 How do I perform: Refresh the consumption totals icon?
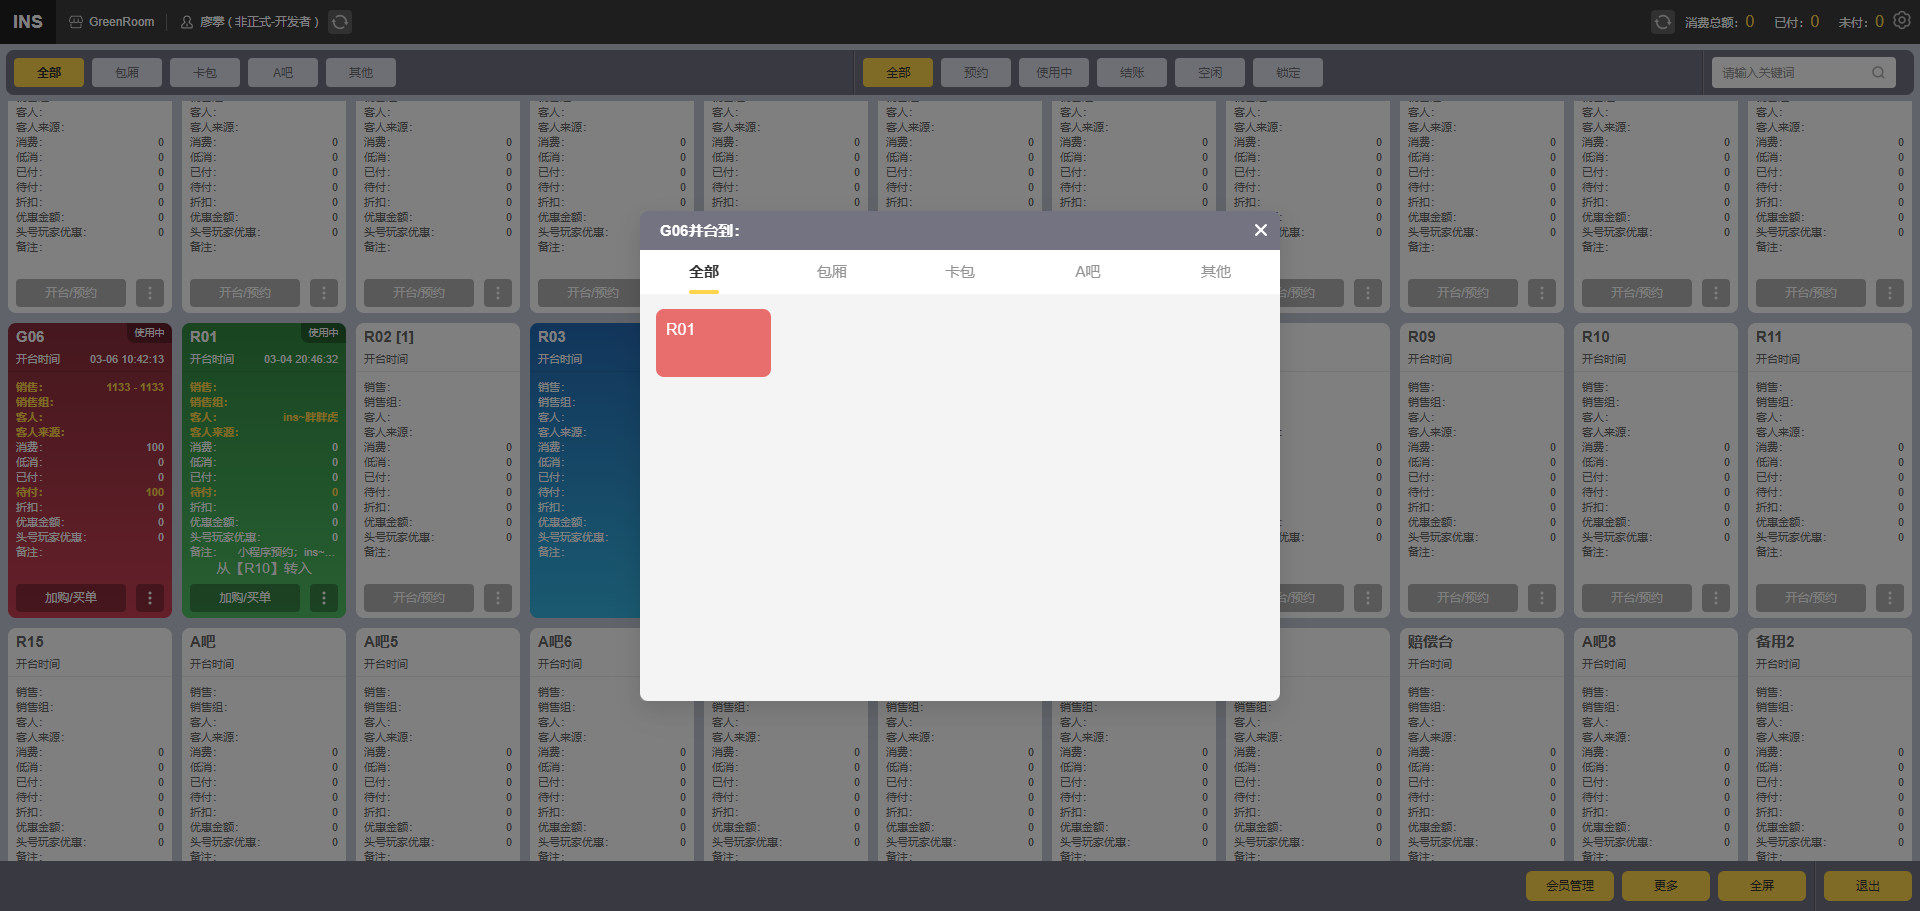(x=1663, y=21)
